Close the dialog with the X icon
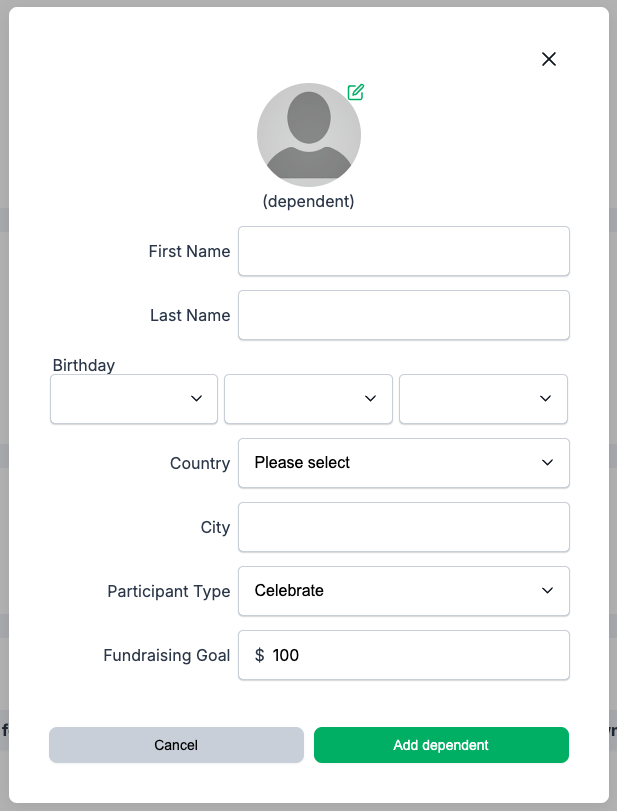 coord(548,59)
